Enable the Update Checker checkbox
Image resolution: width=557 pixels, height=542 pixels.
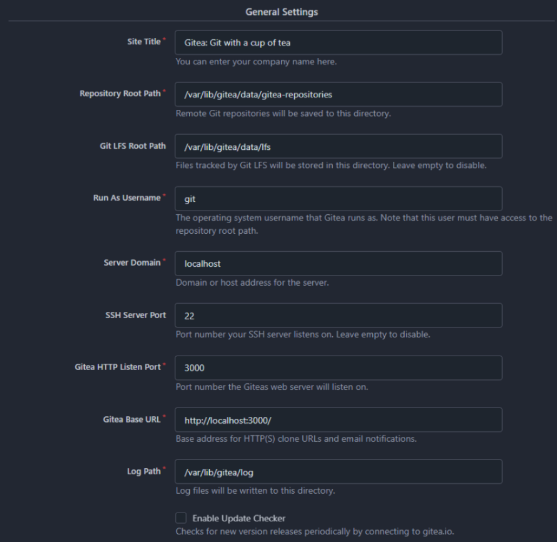point(181,518)
